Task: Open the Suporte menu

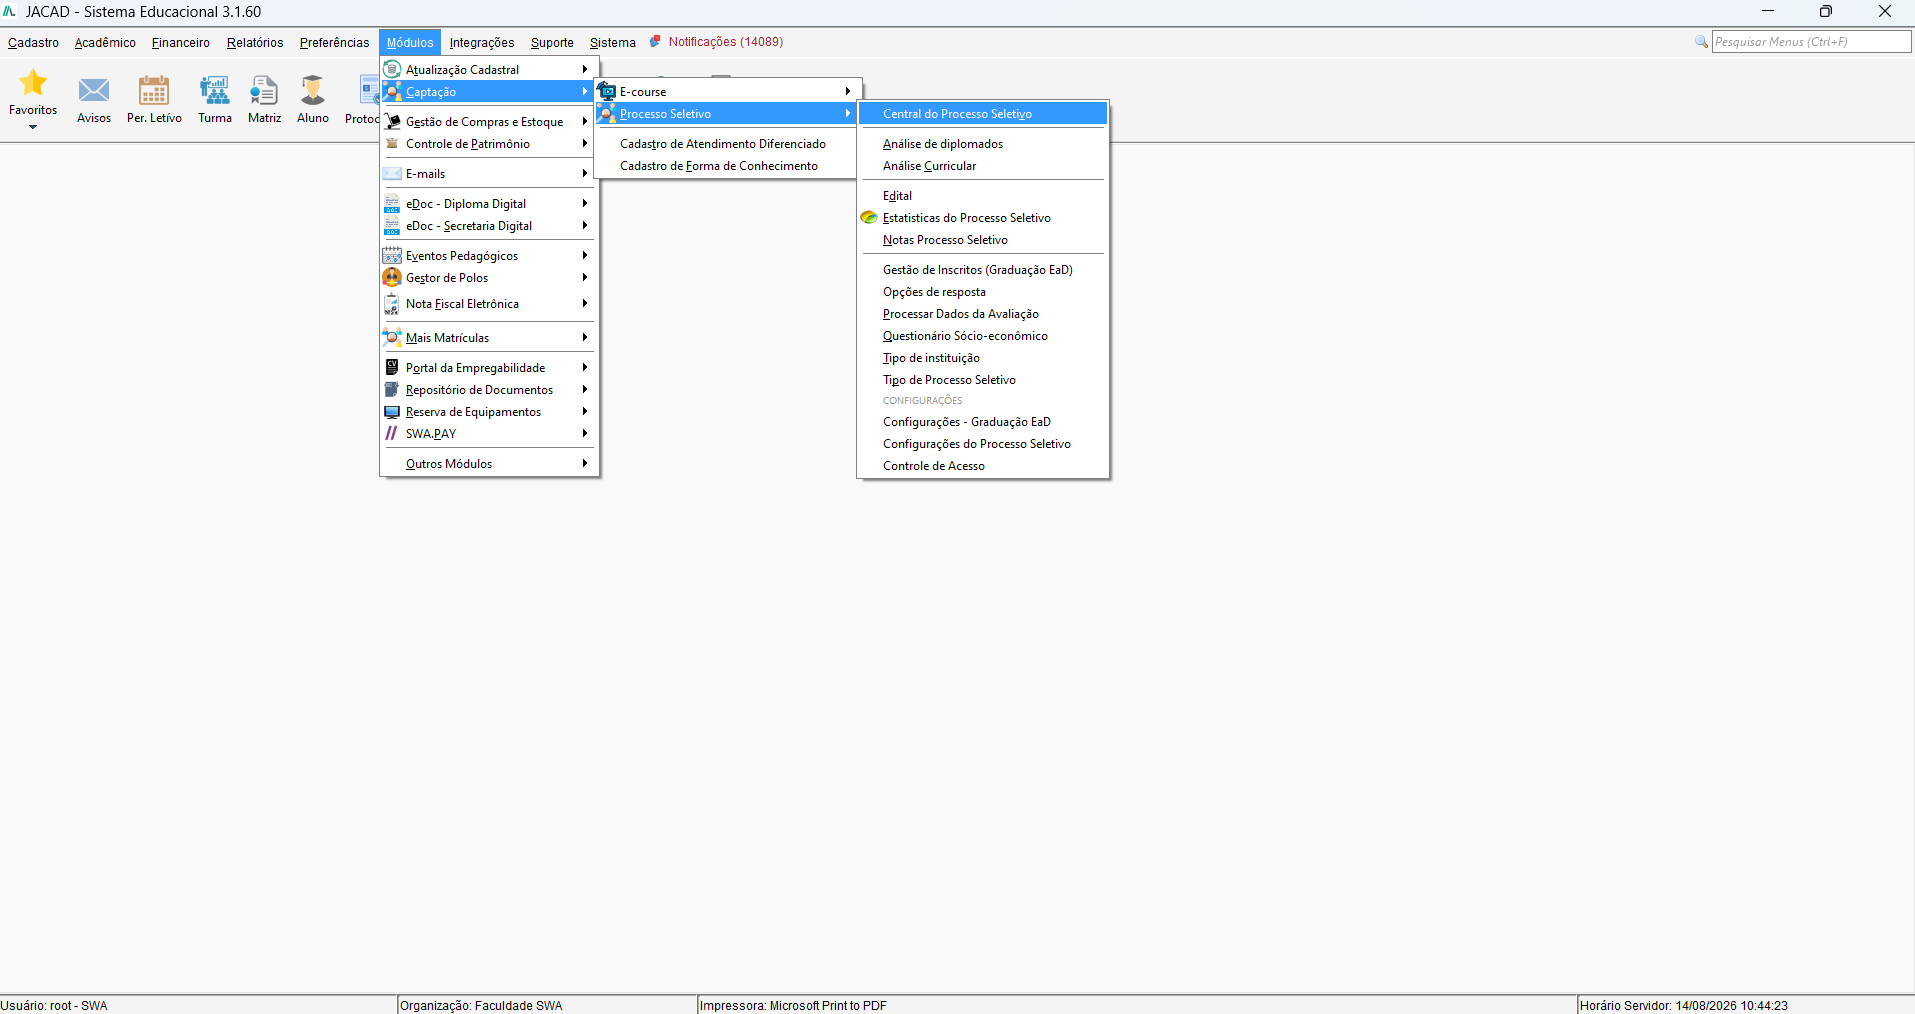Action: pyautogui.click(x=552, y=43)
